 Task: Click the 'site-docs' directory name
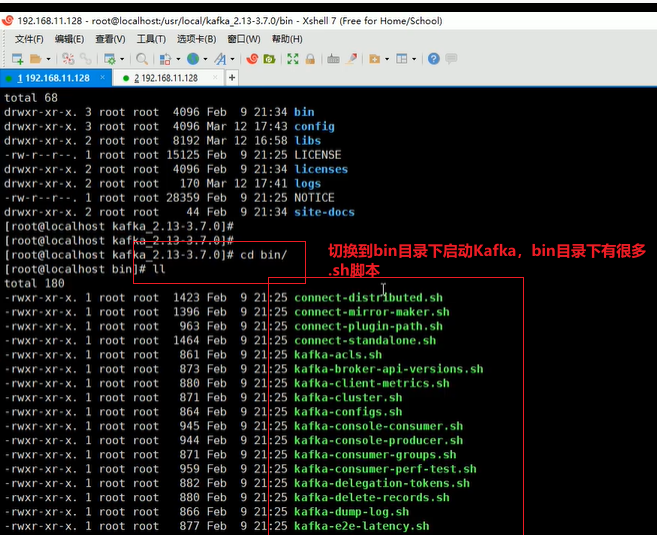click(324, 212)
